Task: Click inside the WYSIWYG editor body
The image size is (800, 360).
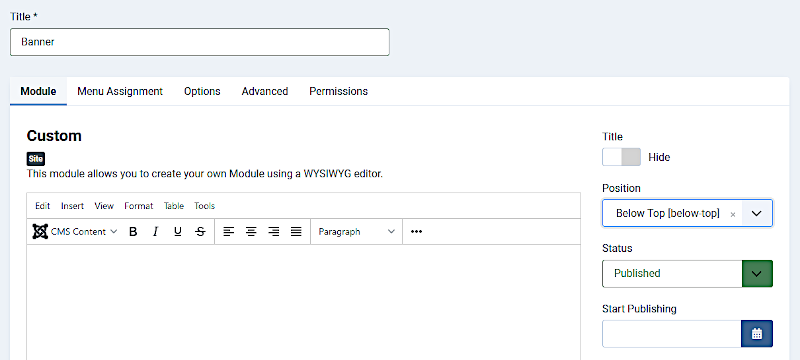Action: coord(304,302)
